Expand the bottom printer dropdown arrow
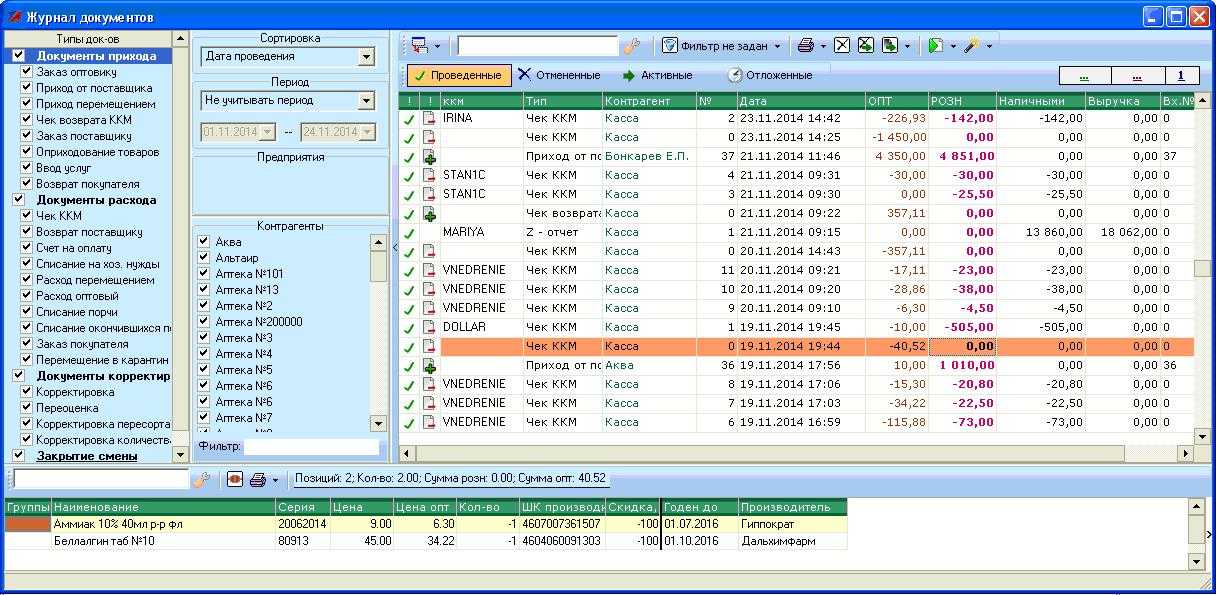 tap(275, 480)
